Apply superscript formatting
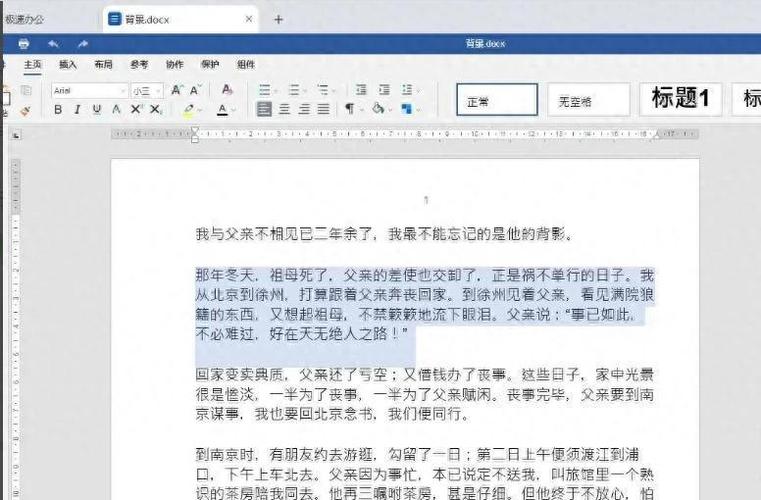 pyautogui.click(x=136, y=110)
